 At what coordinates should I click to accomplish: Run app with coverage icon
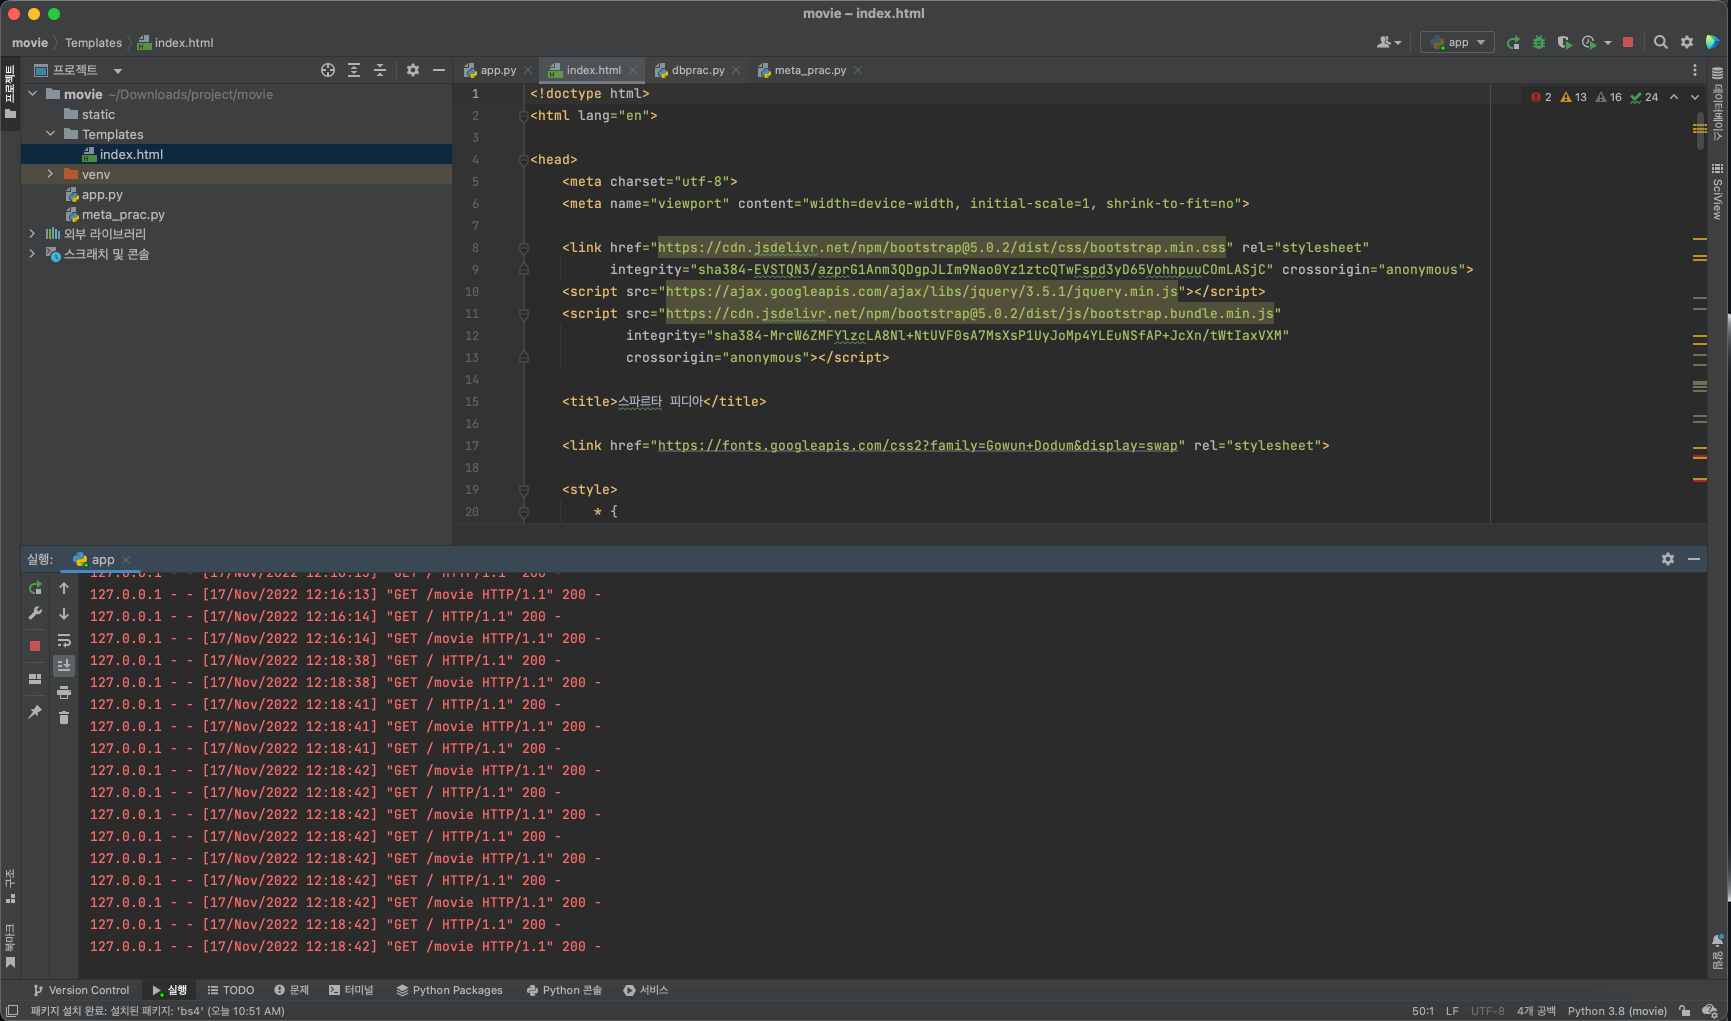pos(1564,42)
